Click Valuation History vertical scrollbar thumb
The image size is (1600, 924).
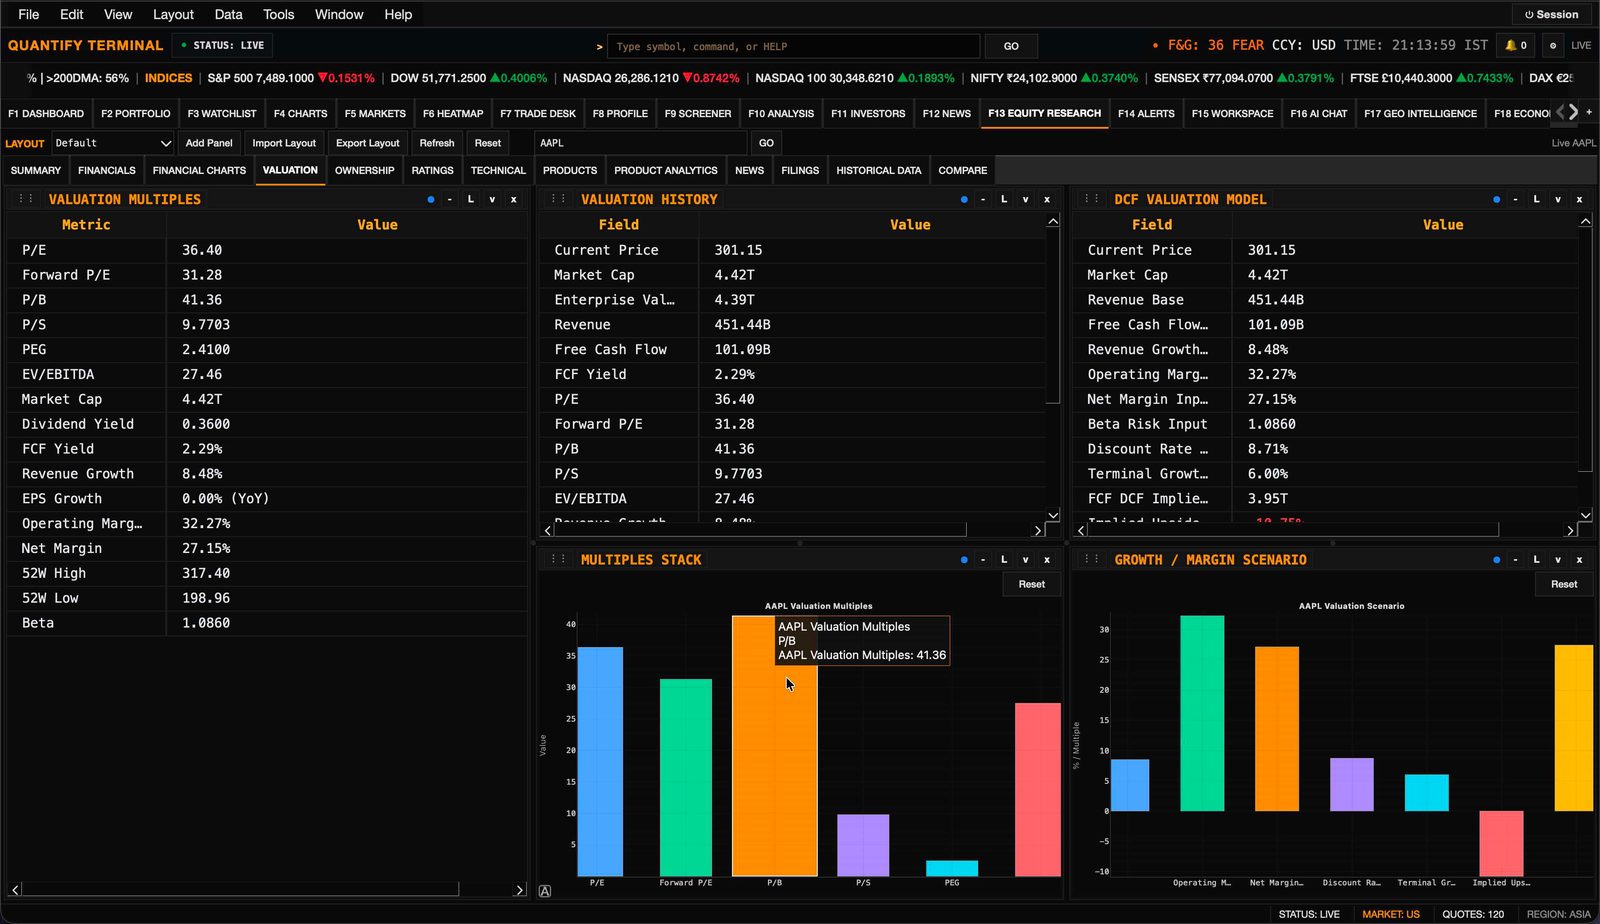(1053, 316)
